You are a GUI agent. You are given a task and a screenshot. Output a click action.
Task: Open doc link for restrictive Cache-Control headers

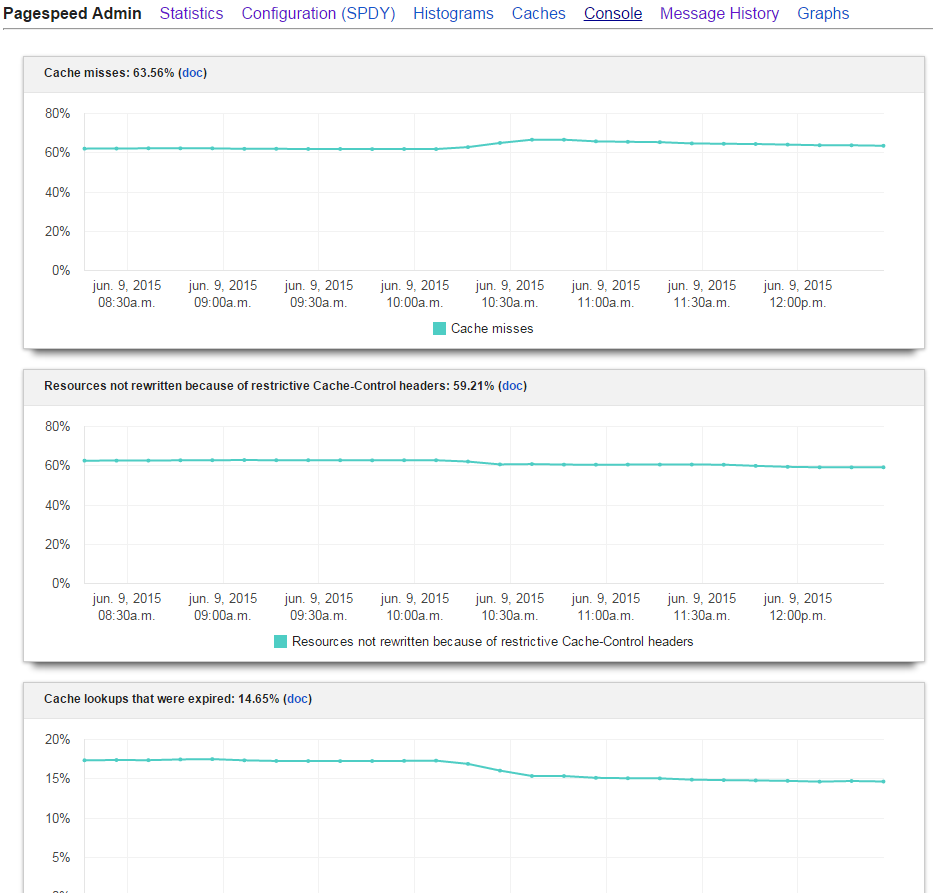512,386
